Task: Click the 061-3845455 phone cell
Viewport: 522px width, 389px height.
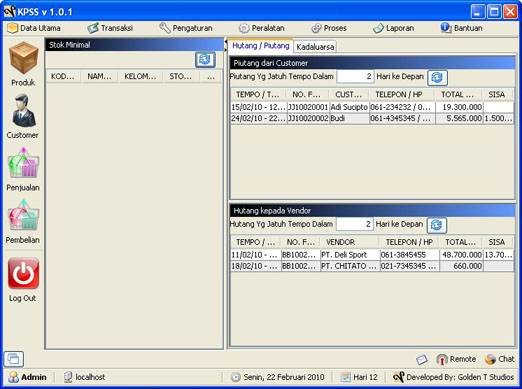Action: click(410, 255)
